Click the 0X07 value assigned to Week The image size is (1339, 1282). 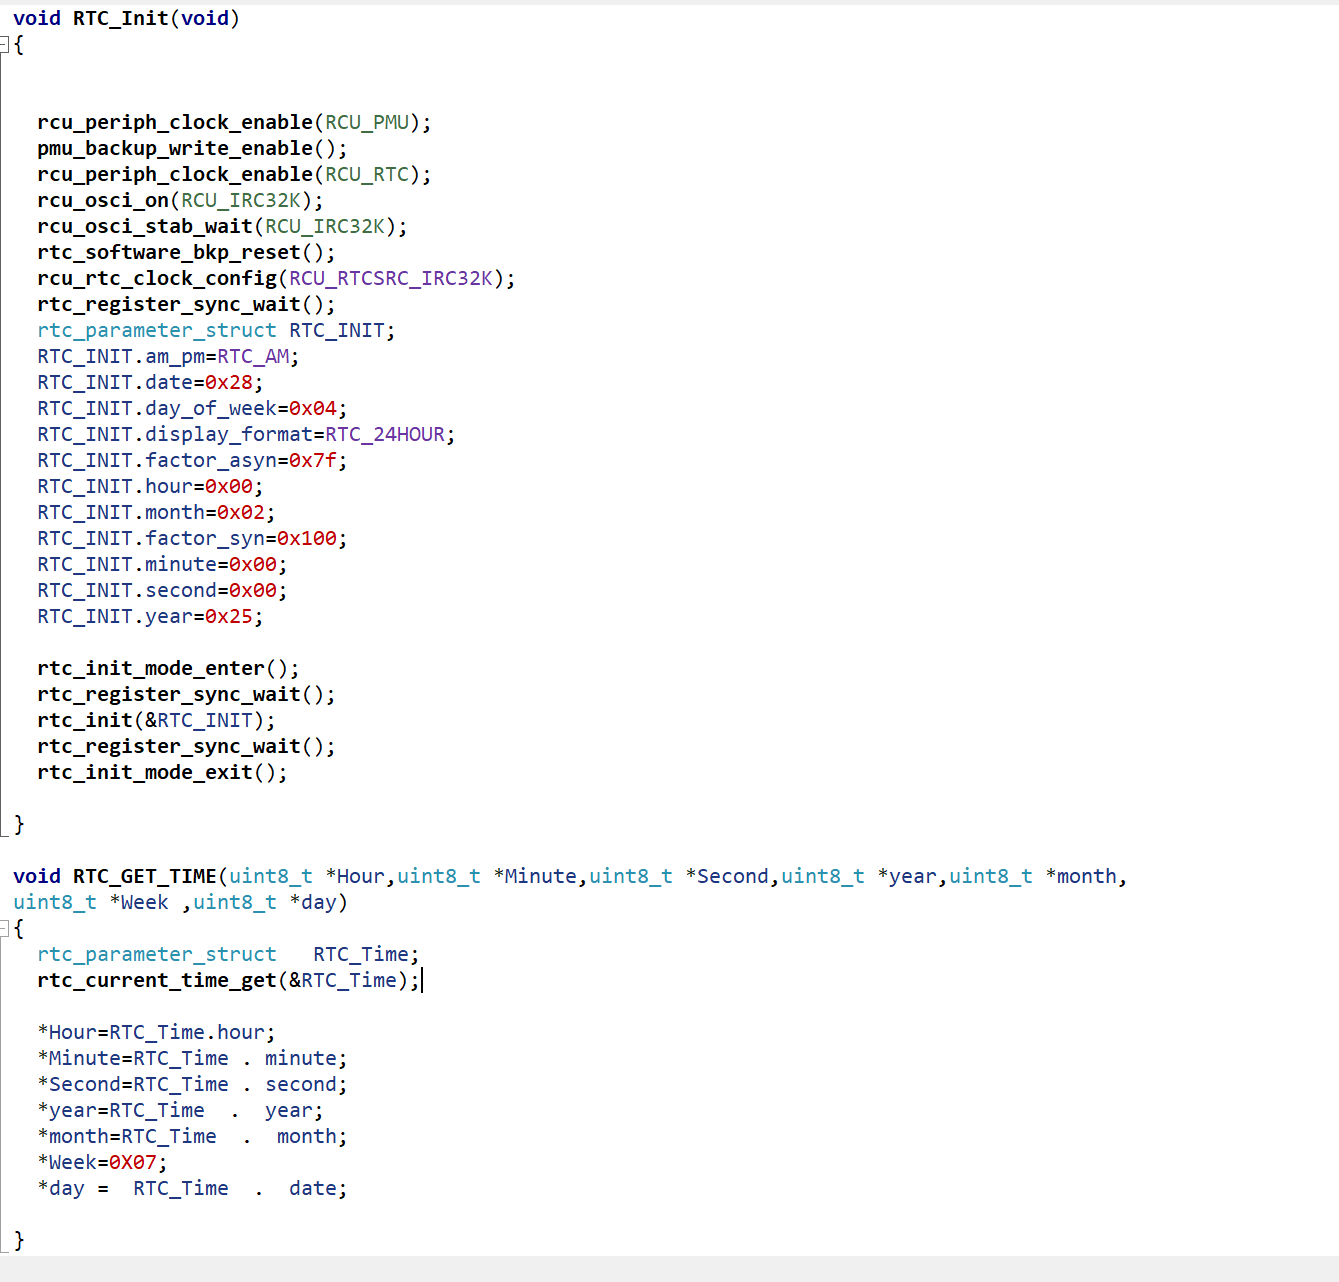[x=133, y=1163]
